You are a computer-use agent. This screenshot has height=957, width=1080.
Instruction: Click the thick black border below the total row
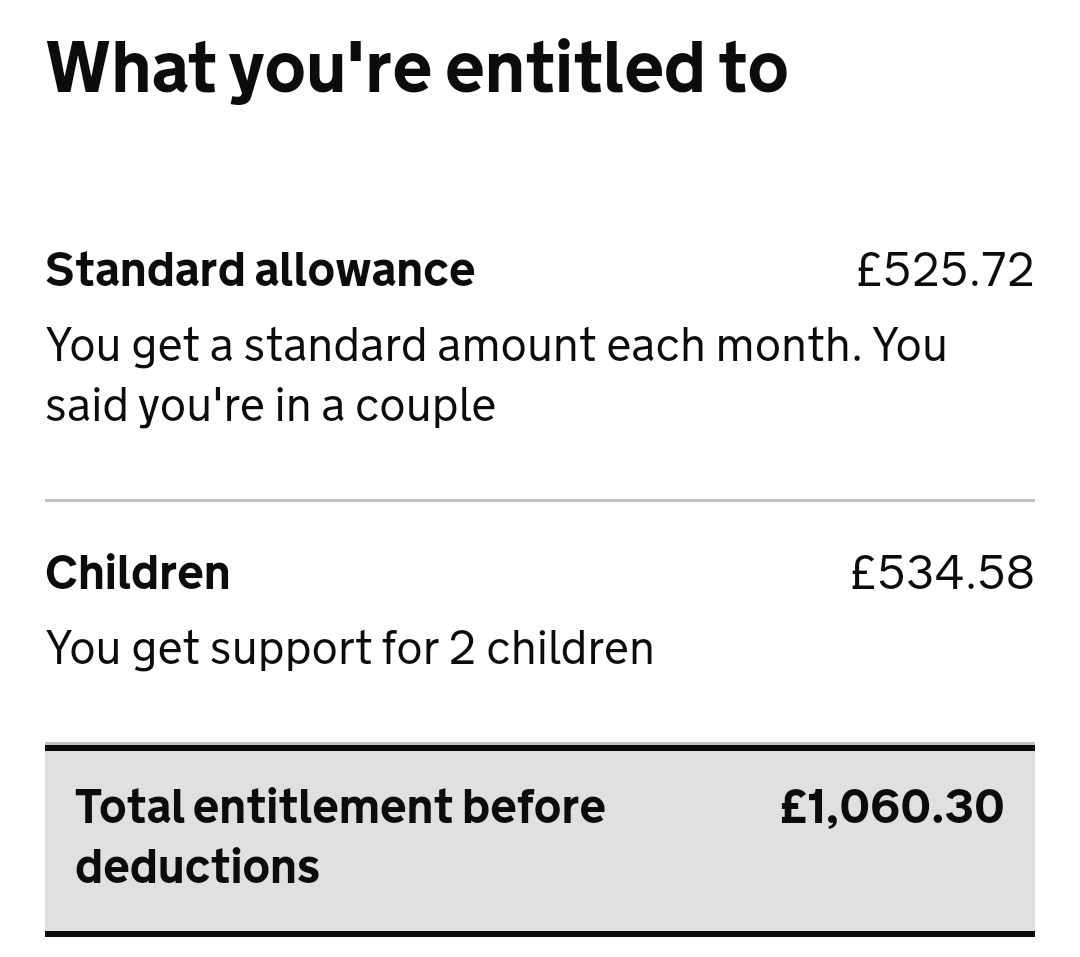pos(540,934)
